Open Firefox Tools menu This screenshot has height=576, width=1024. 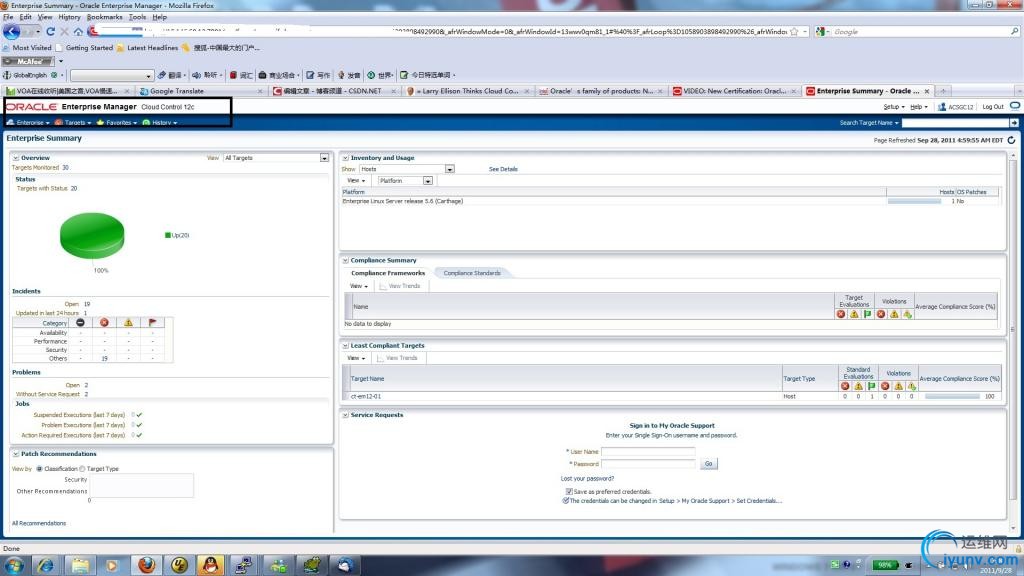point(137,17)
